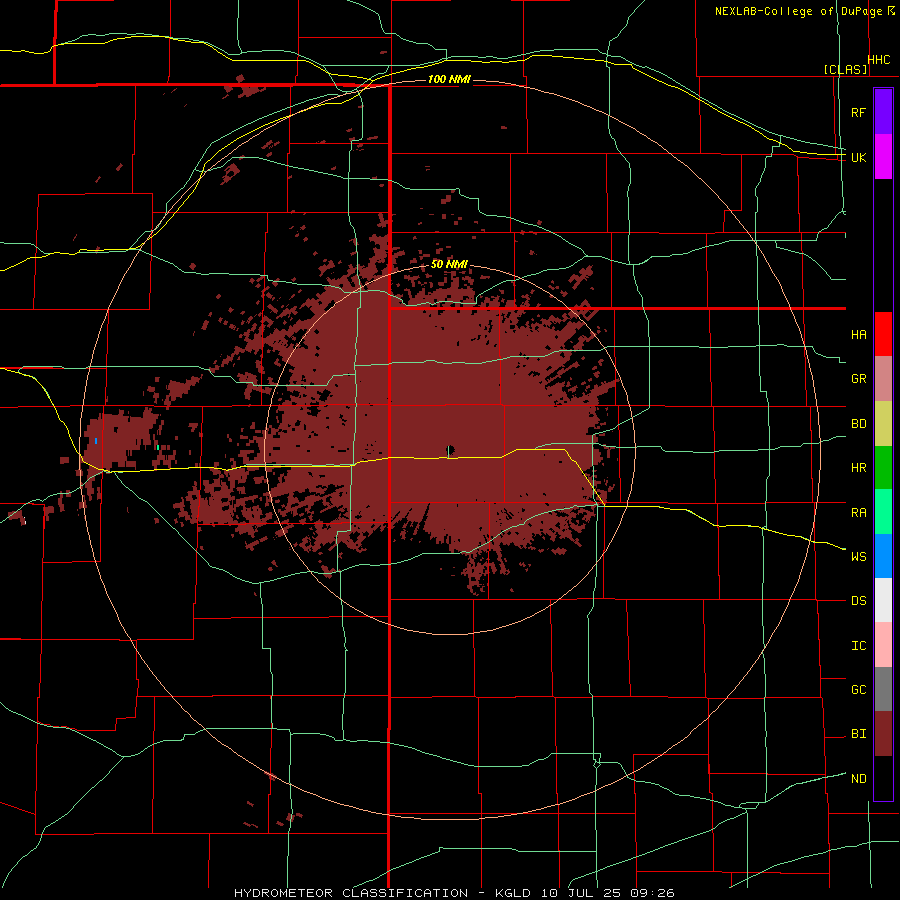Screen dimensions: 900x900
Task: Click the BI dark red swatch
Action: [883, 734]
